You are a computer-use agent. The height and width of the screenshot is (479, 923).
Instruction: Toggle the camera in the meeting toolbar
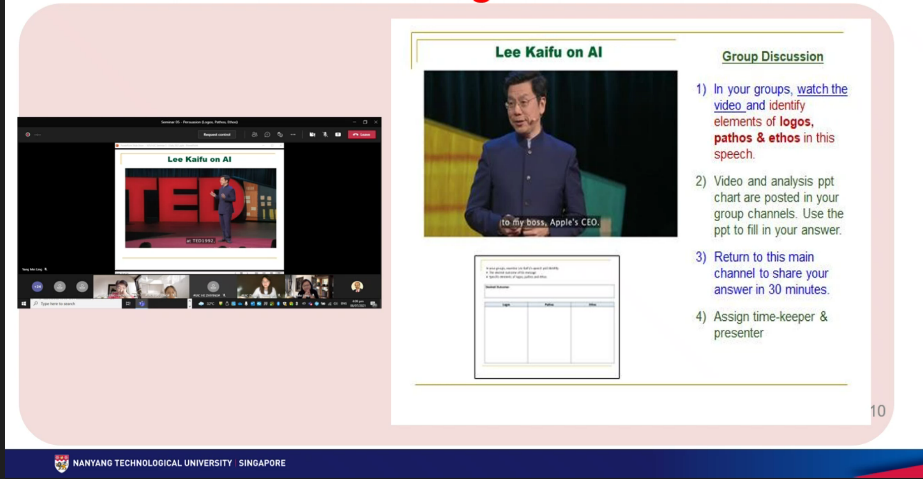click(313, 134)
